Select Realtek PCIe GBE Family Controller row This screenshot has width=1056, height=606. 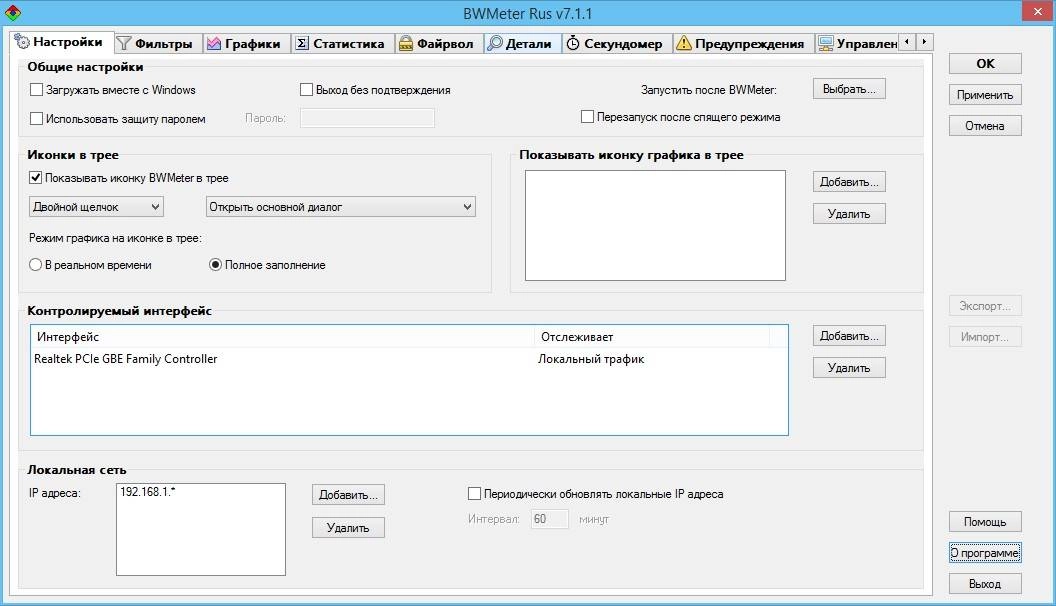409,359
